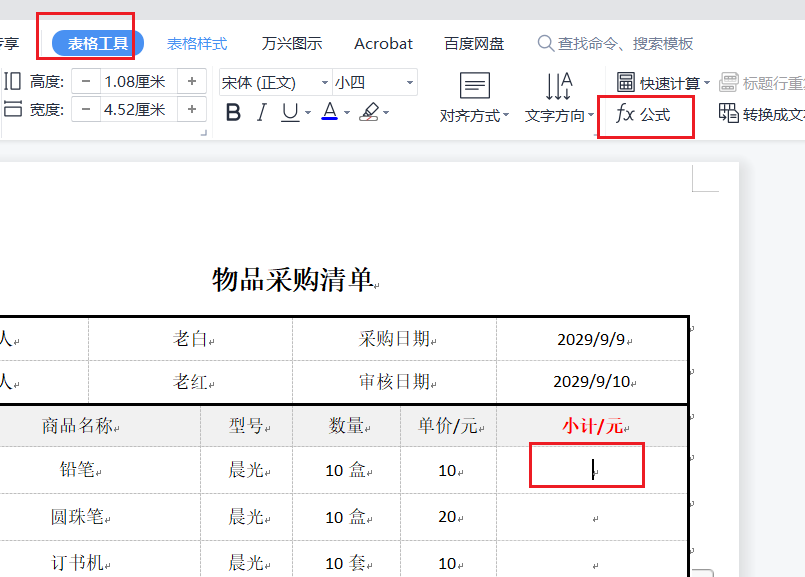Toggle Underline formatting
Screen dimensions: 805x577
click(x=290, y=113)
